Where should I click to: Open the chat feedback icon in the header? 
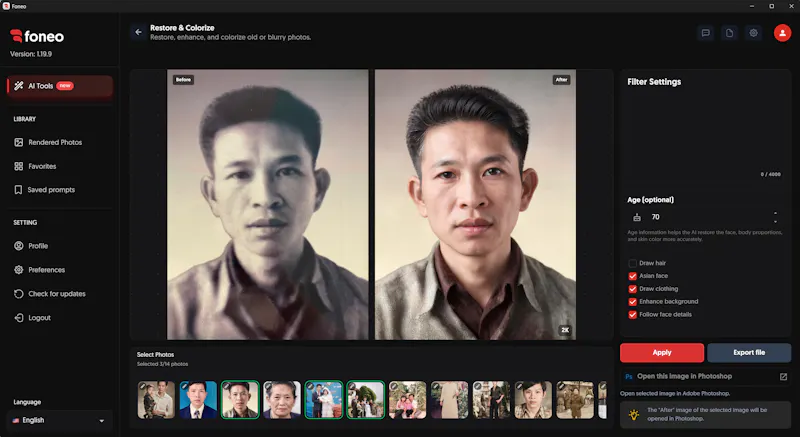[706, 33]
